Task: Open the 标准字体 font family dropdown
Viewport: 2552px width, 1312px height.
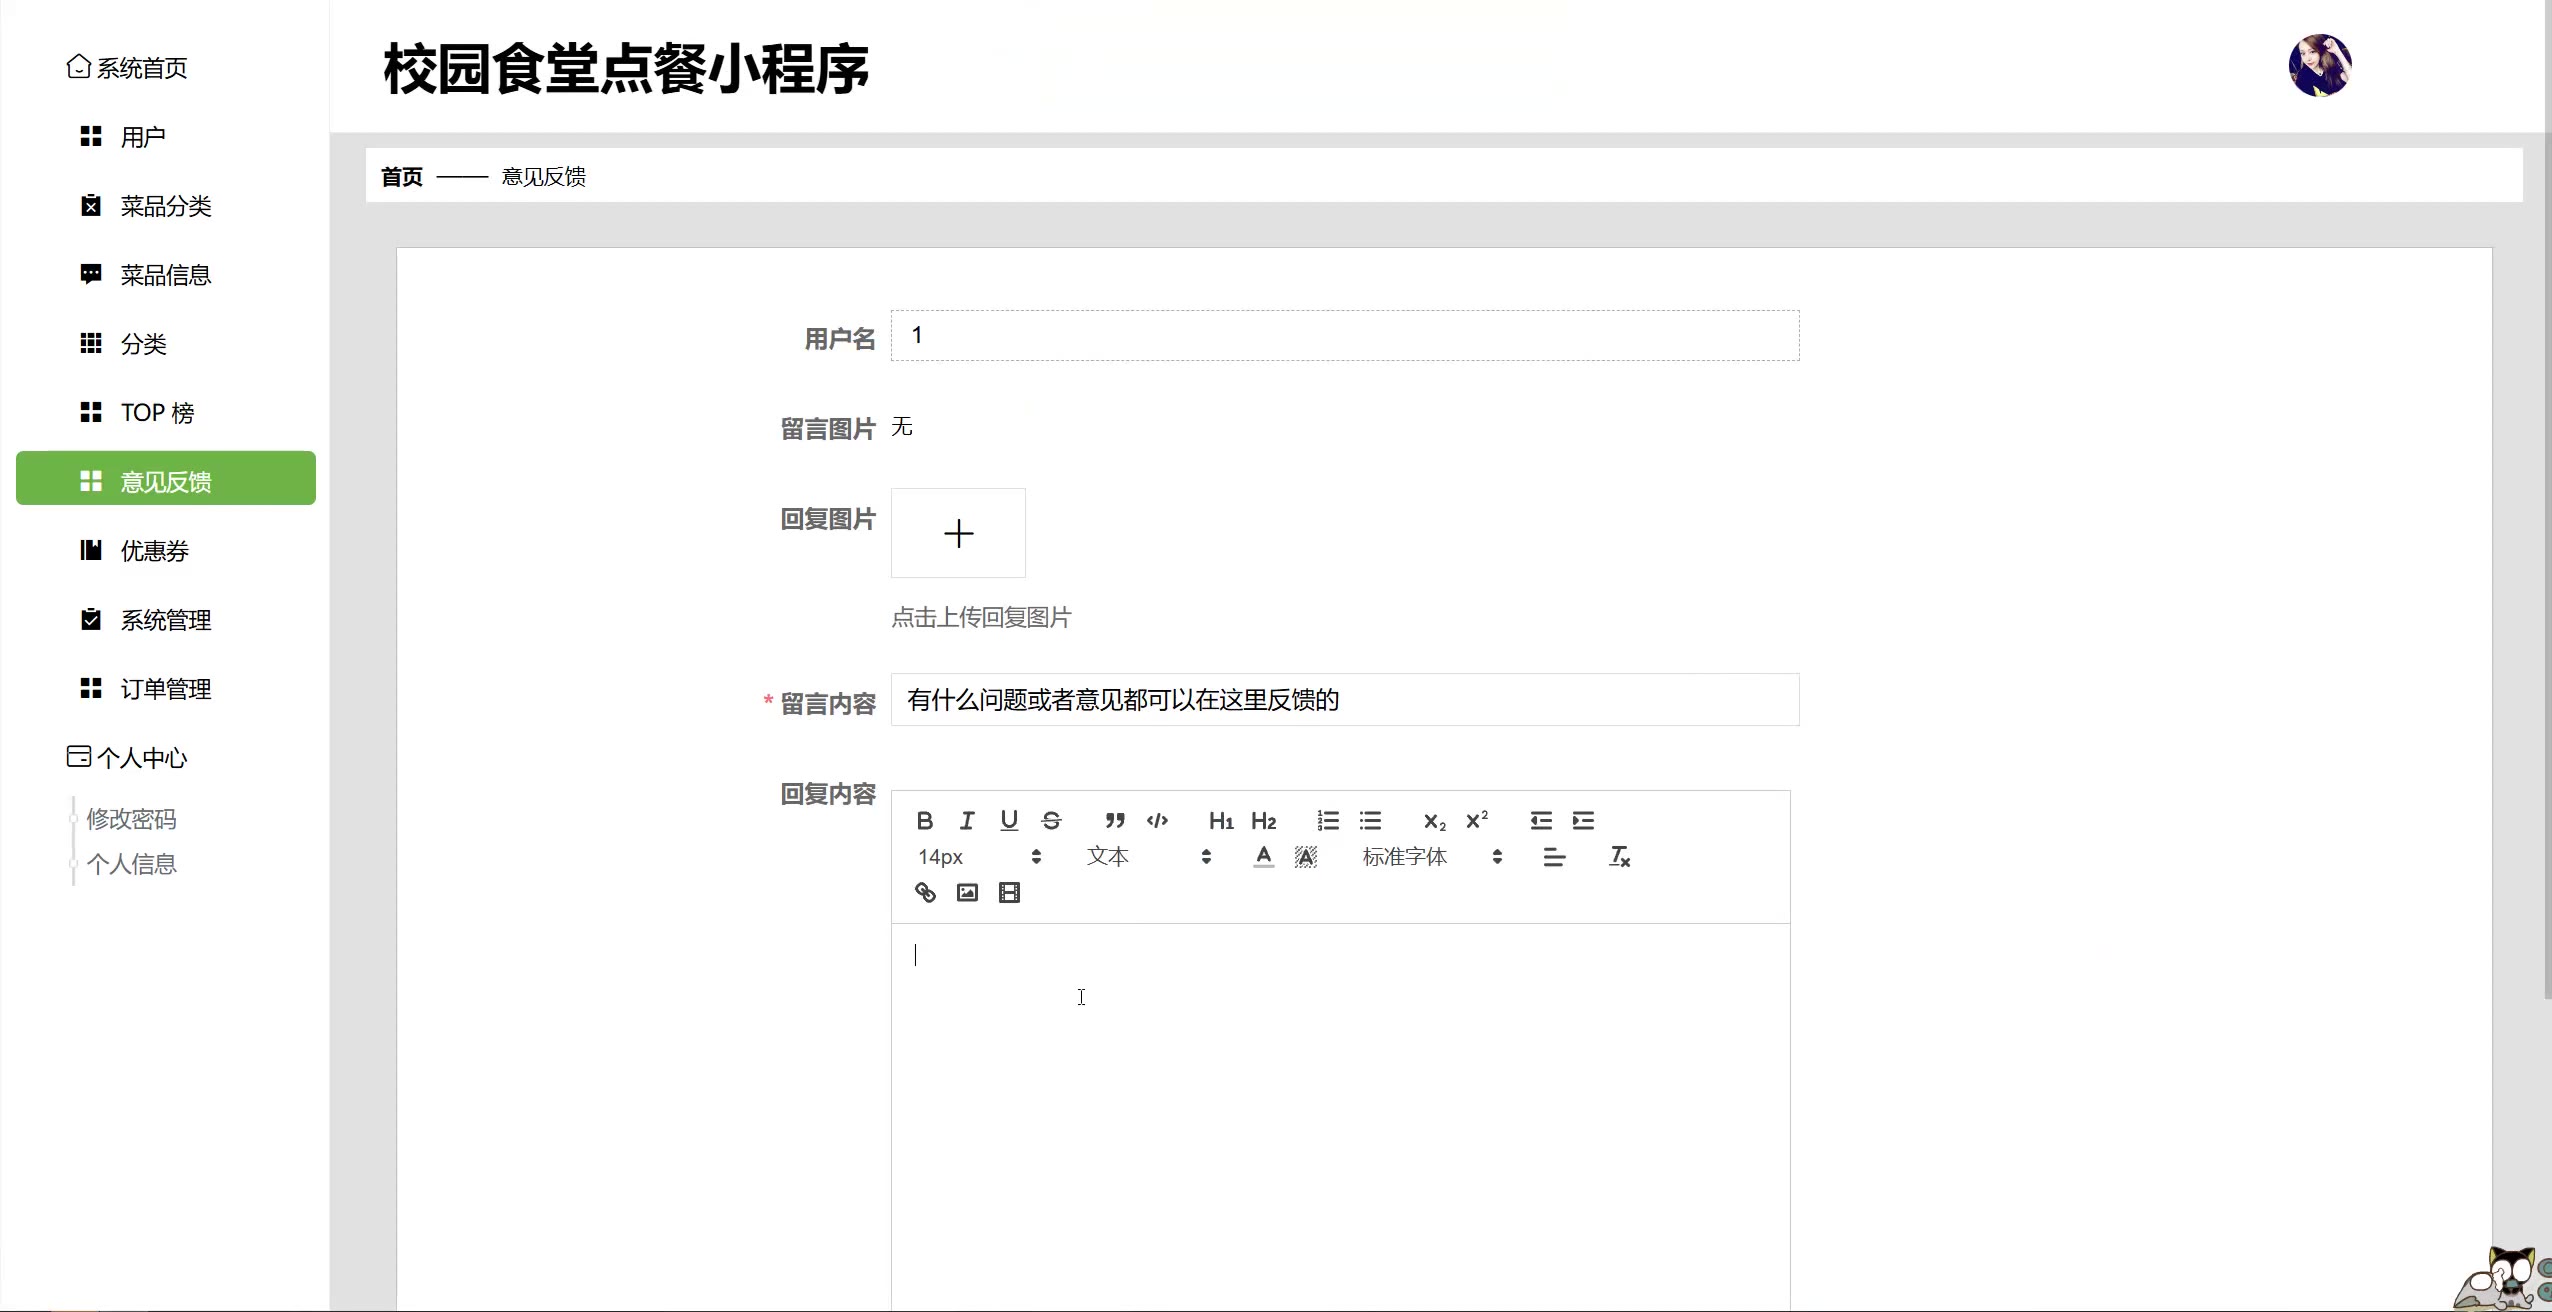Action: coord(1431,857)
